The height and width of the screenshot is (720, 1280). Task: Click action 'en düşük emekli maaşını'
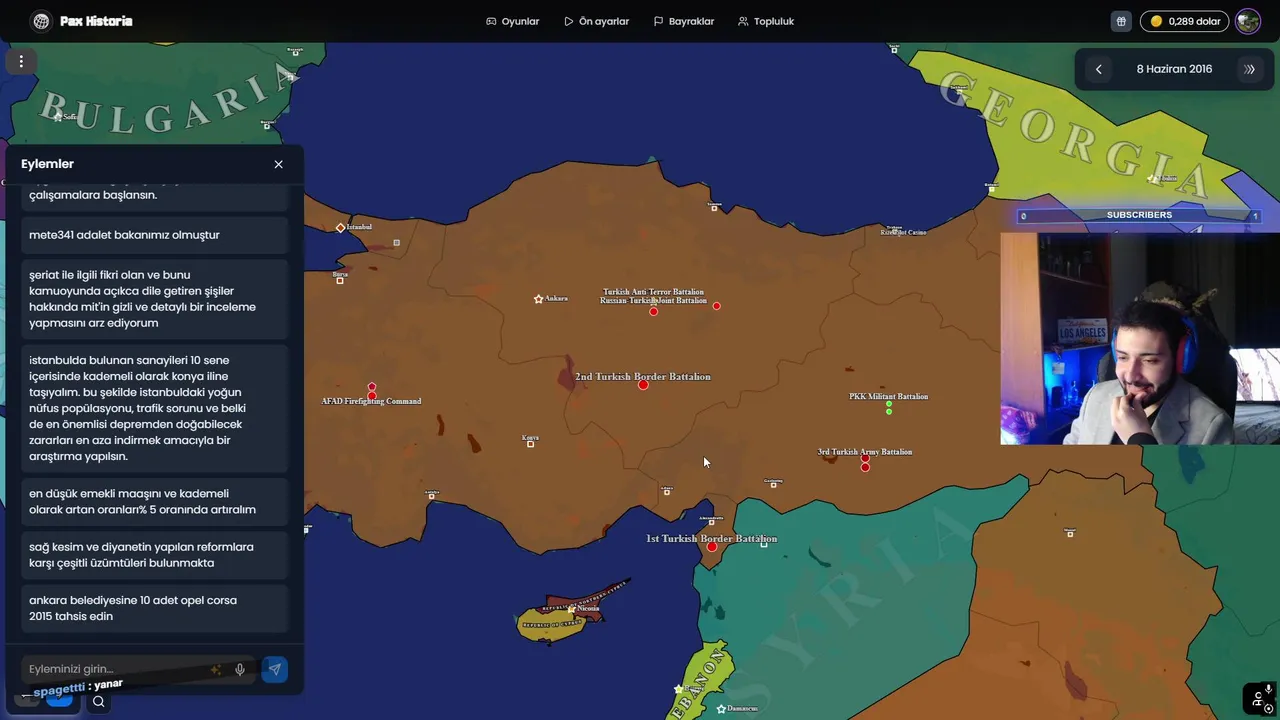[154, 501]
